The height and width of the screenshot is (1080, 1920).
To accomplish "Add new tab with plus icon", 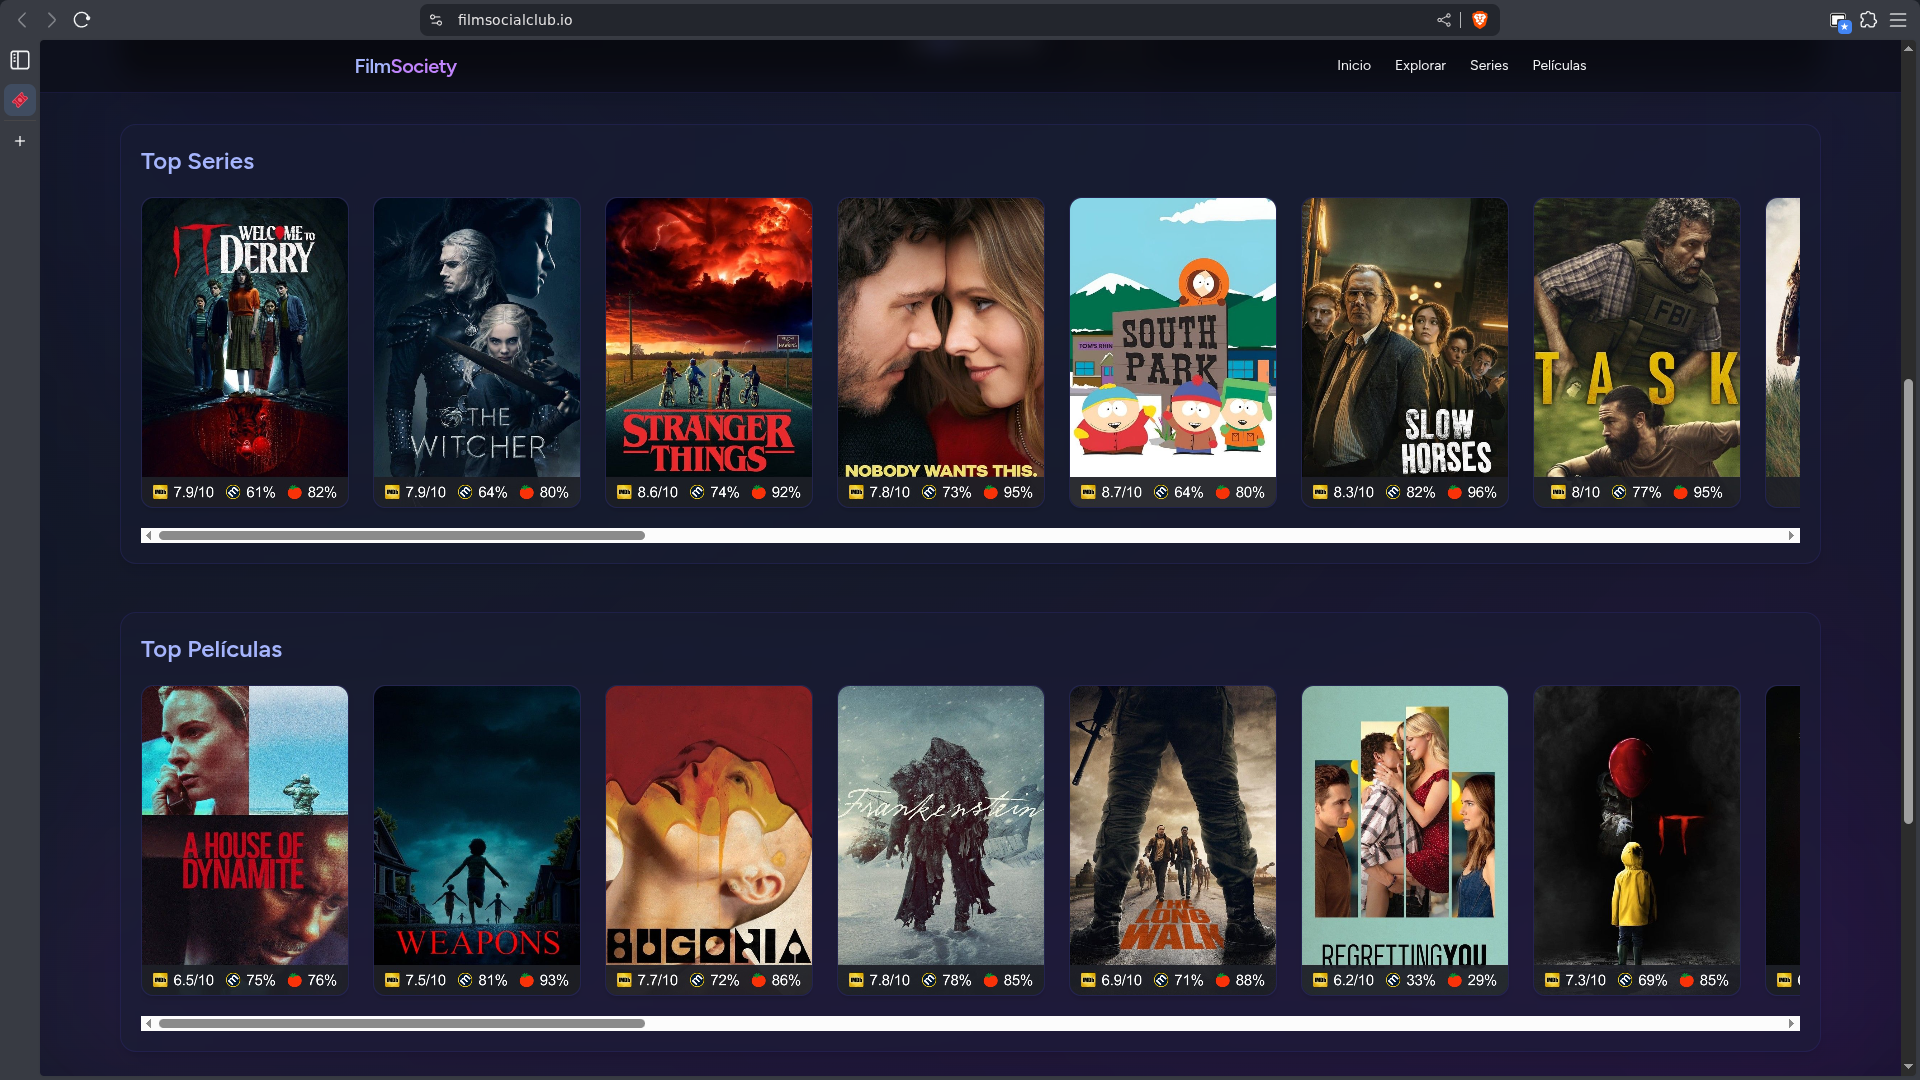I will (20, 141).
